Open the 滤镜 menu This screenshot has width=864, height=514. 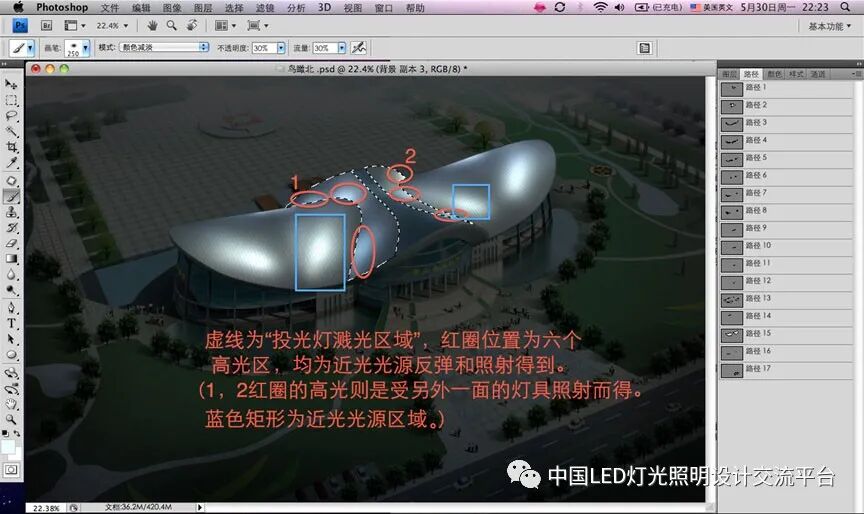265,8
